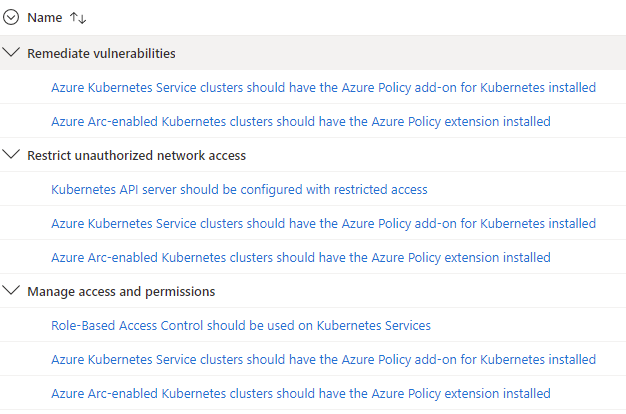Select the Manage access and permissions label

click(121, 291)
